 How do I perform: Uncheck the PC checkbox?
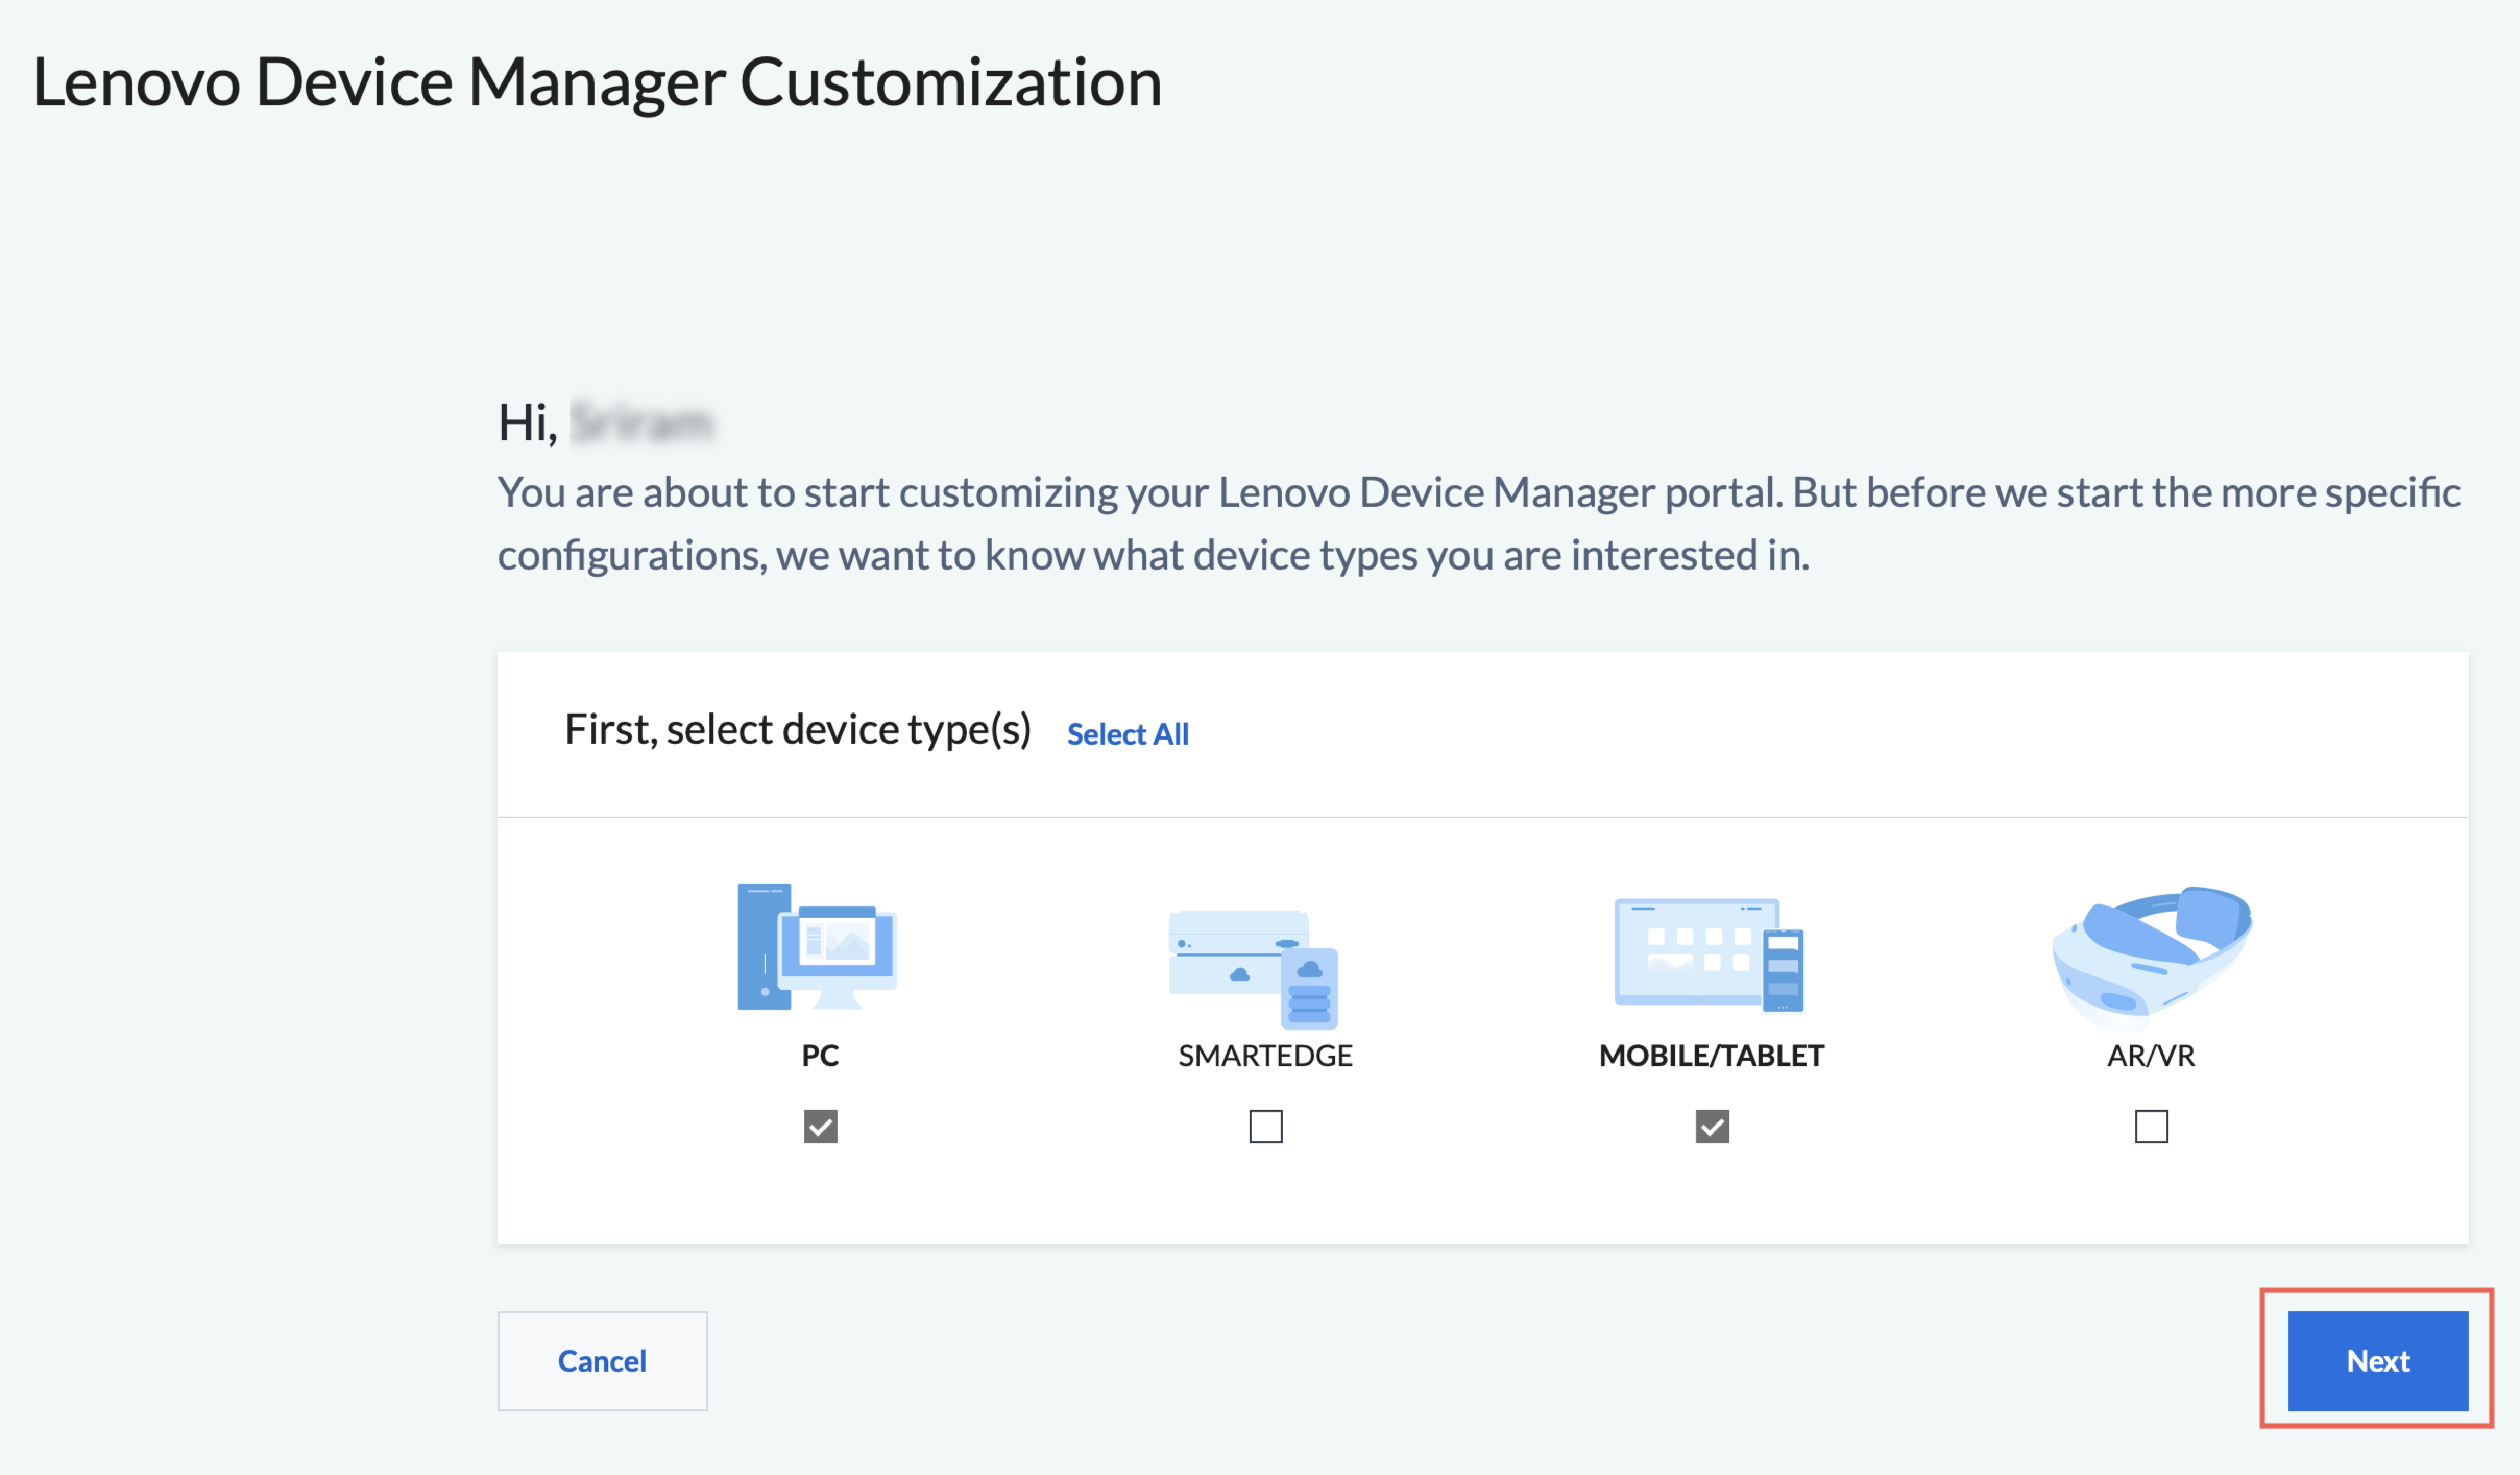(x=820, y=1126)
